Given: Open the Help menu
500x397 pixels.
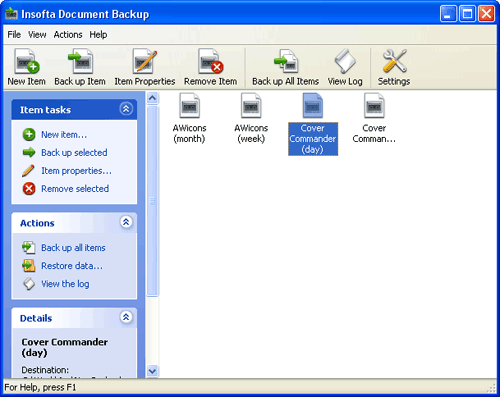Looking at the screenshot, I should pos(98,34).
